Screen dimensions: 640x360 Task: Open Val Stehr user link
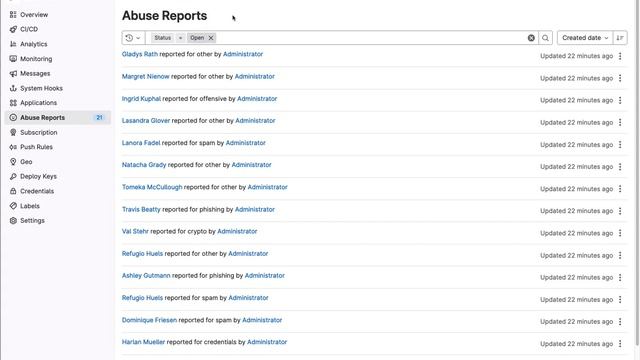pyautogui.click(x=135, y=231)
